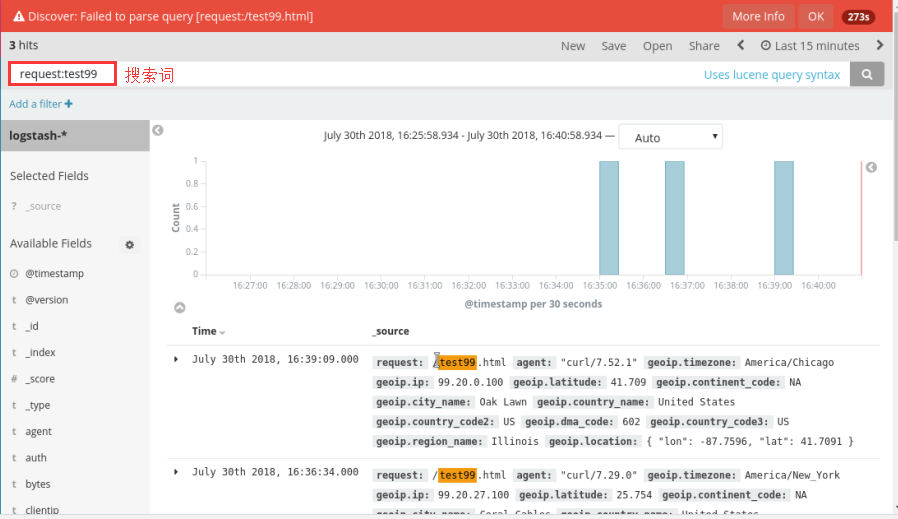Screen dimensions: 898x519
Task: Expand the 16:36:34 log entry row
Action: pos(177,472)
